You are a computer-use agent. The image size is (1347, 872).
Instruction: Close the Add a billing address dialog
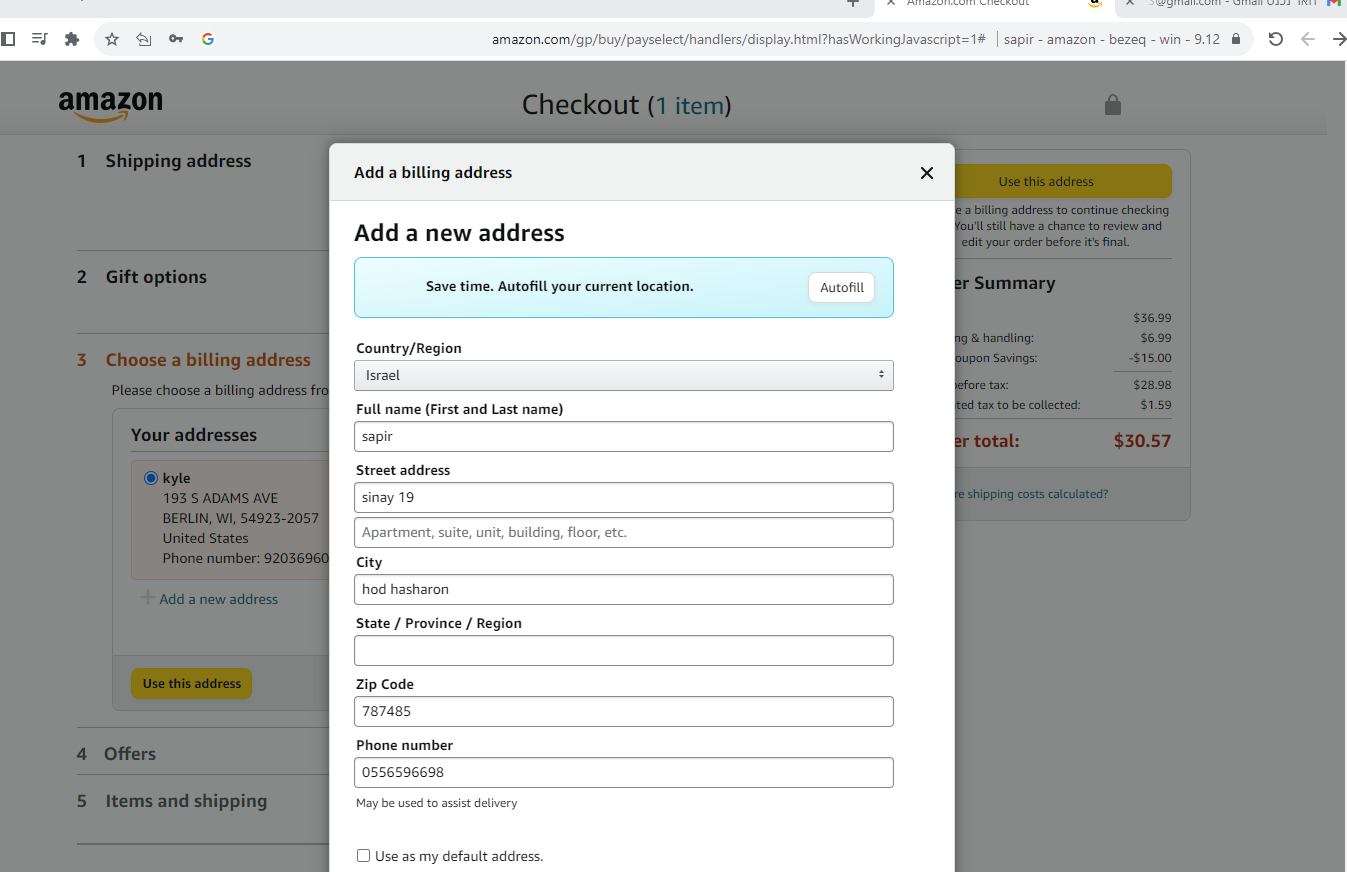927,173
